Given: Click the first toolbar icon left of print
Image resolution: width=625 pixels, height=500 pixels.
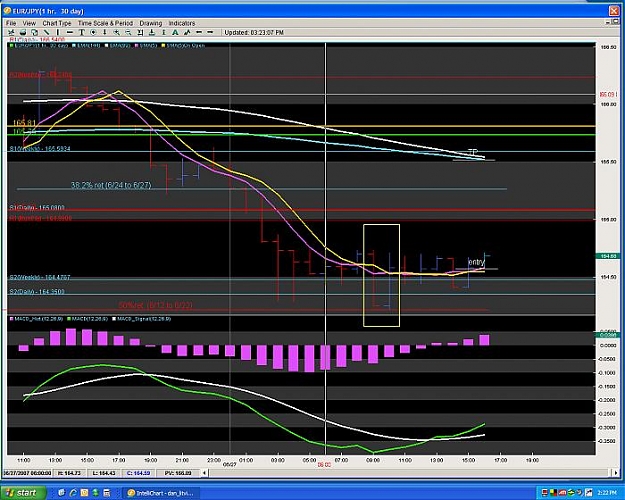Looking at the screenshot, I should point(11,32).
